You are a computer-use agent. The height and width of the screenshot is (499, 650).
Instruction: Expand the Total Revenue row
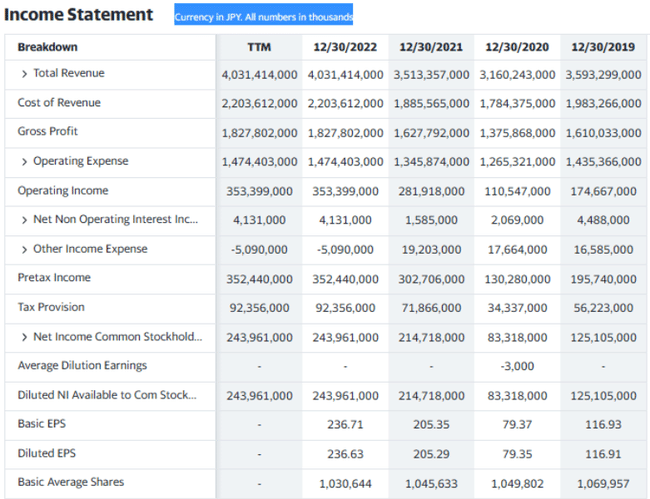coord(25,74)
